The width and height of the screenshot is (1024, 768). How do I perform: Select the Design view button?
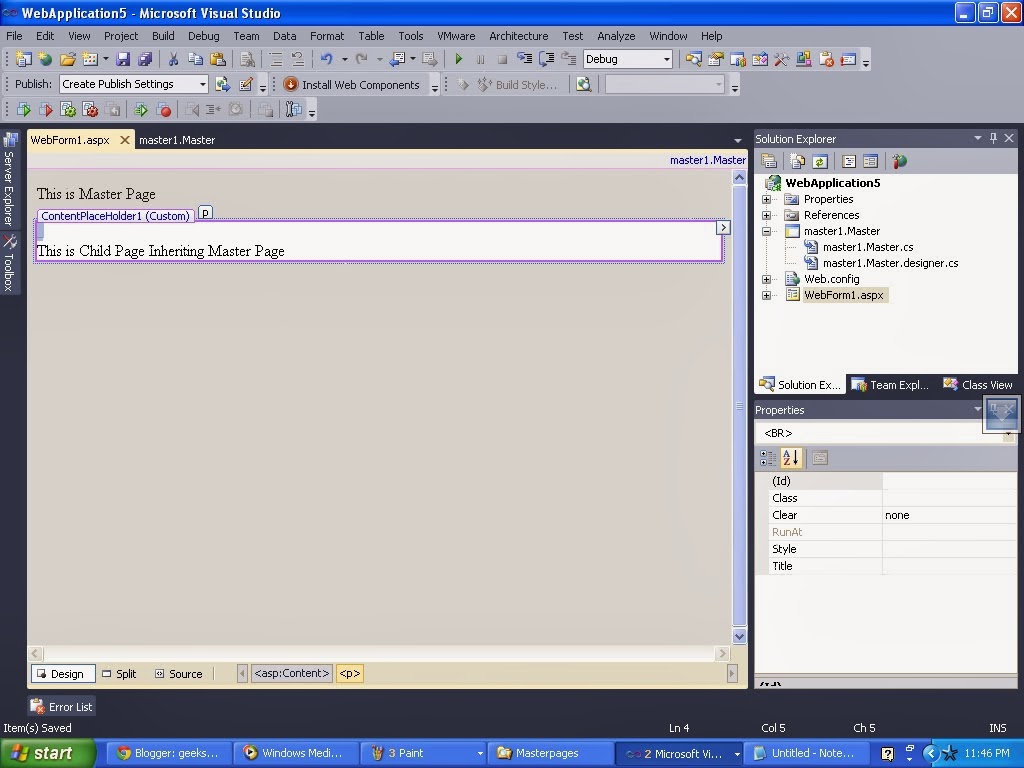click(63, 673)
